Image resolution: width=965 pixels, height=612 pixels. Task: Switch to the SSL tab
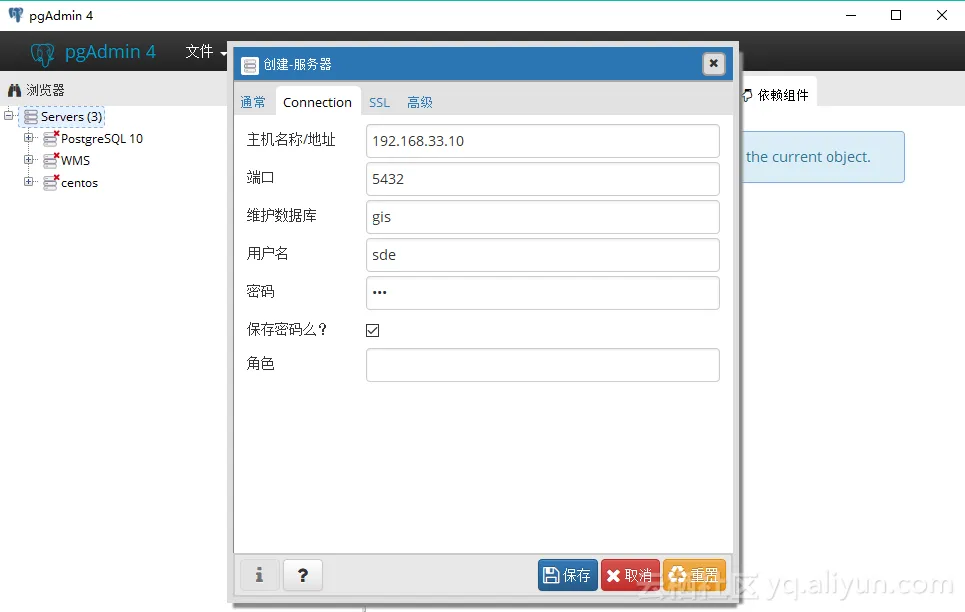pyautogui.click(x=380, y=102)
